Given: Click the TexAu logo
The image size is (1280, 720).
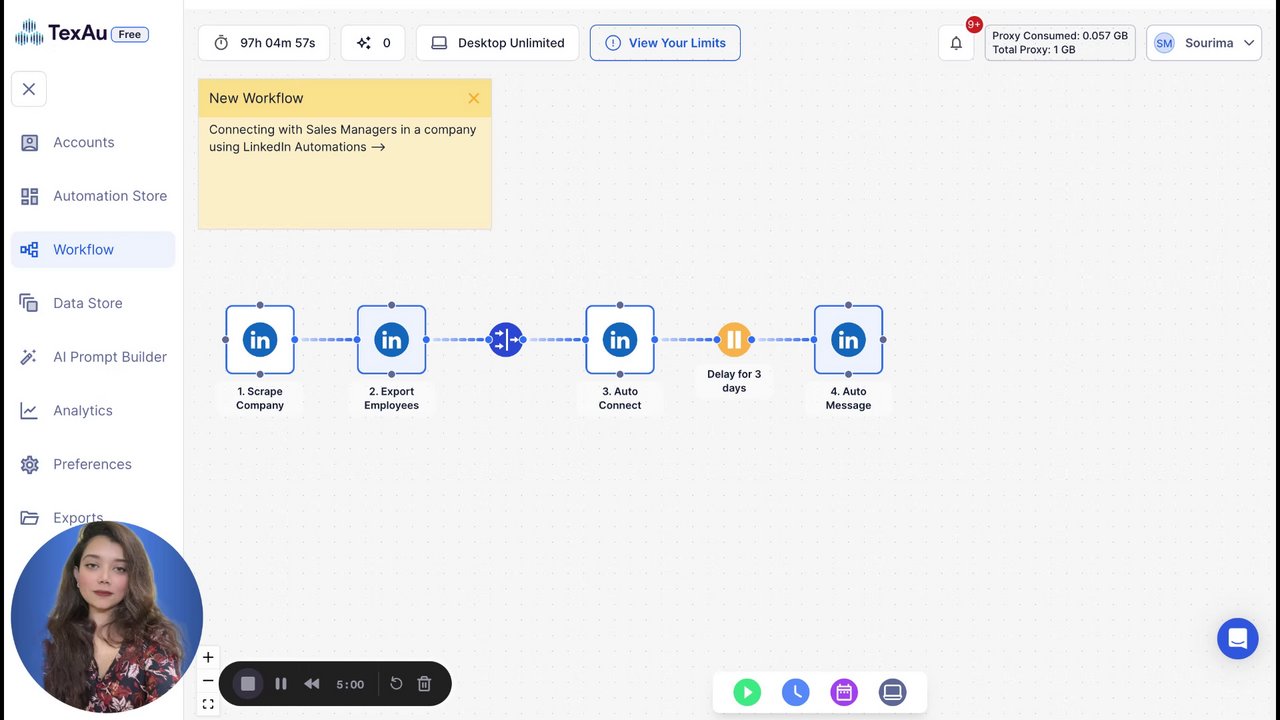Looking at the screenshot, I should (61, 33).
